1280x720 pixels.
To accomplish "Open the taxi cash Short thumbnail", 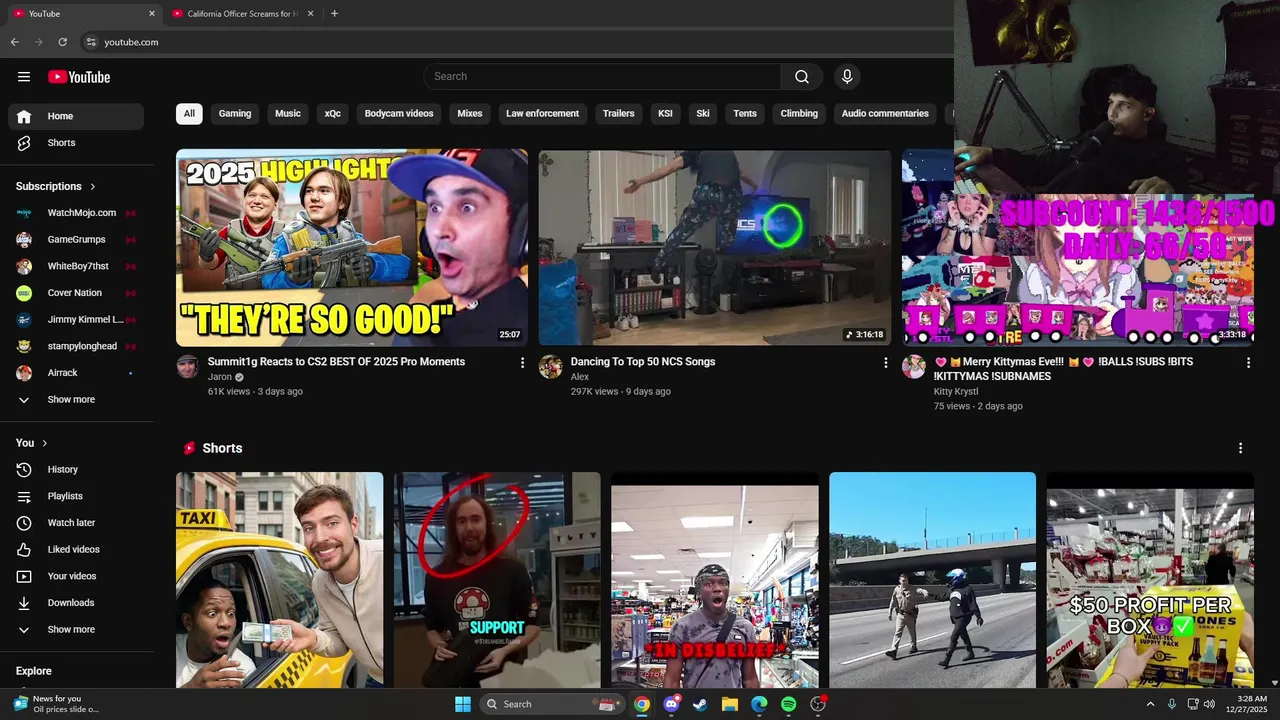I will (279, 580).
